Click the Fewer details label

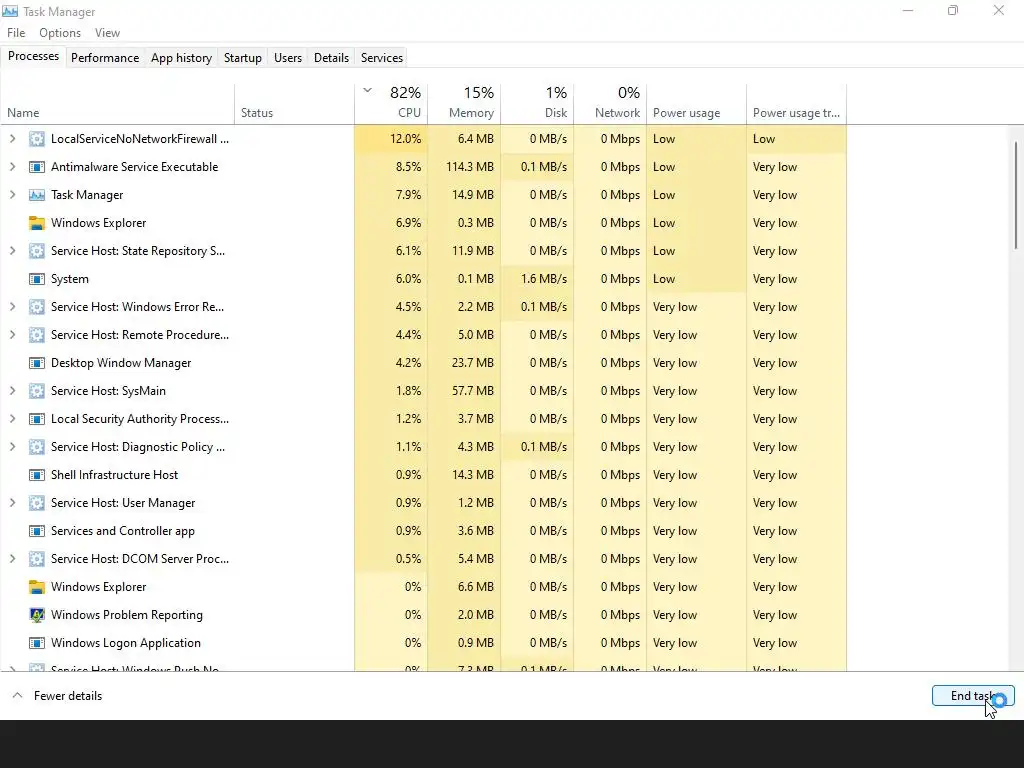point(68,696)
